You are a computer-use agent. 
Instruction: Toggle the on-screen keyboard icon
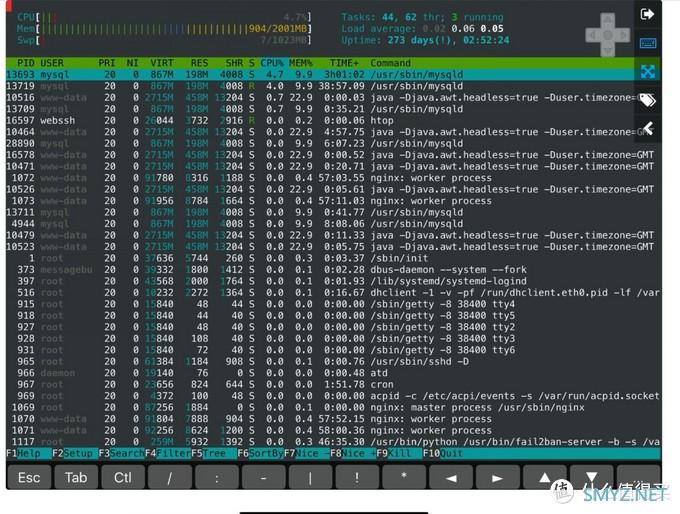tap(648, 43)
